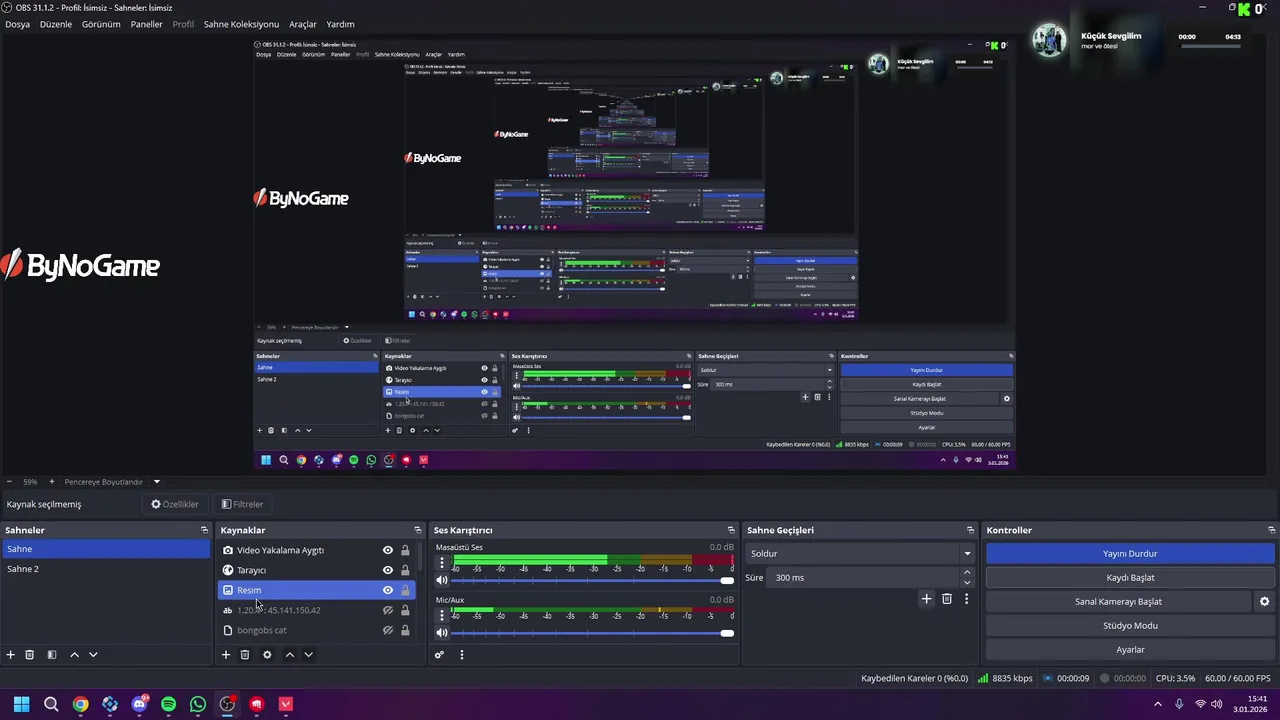The width and height of the screenshot is (1280, 720).
Task: Open Ayarlar settings button
Action: click(x=1130, y=650)
